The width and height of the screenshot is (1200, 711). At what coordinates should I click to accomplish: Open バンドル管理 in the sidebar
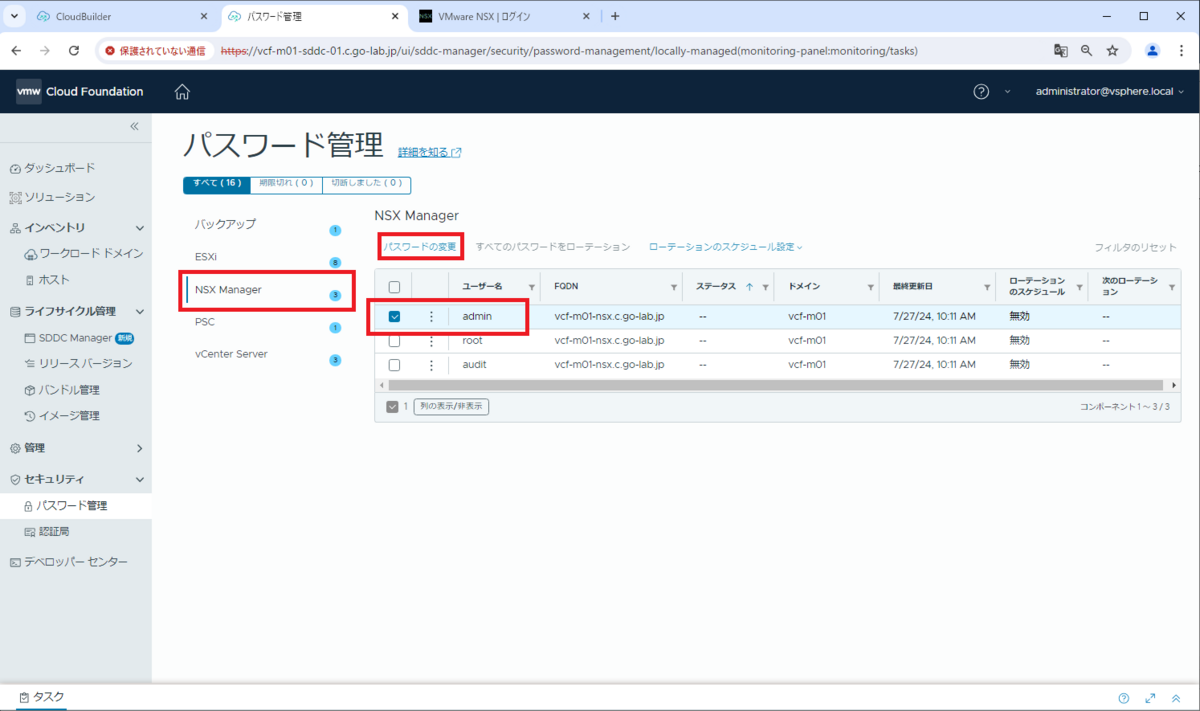62,390
